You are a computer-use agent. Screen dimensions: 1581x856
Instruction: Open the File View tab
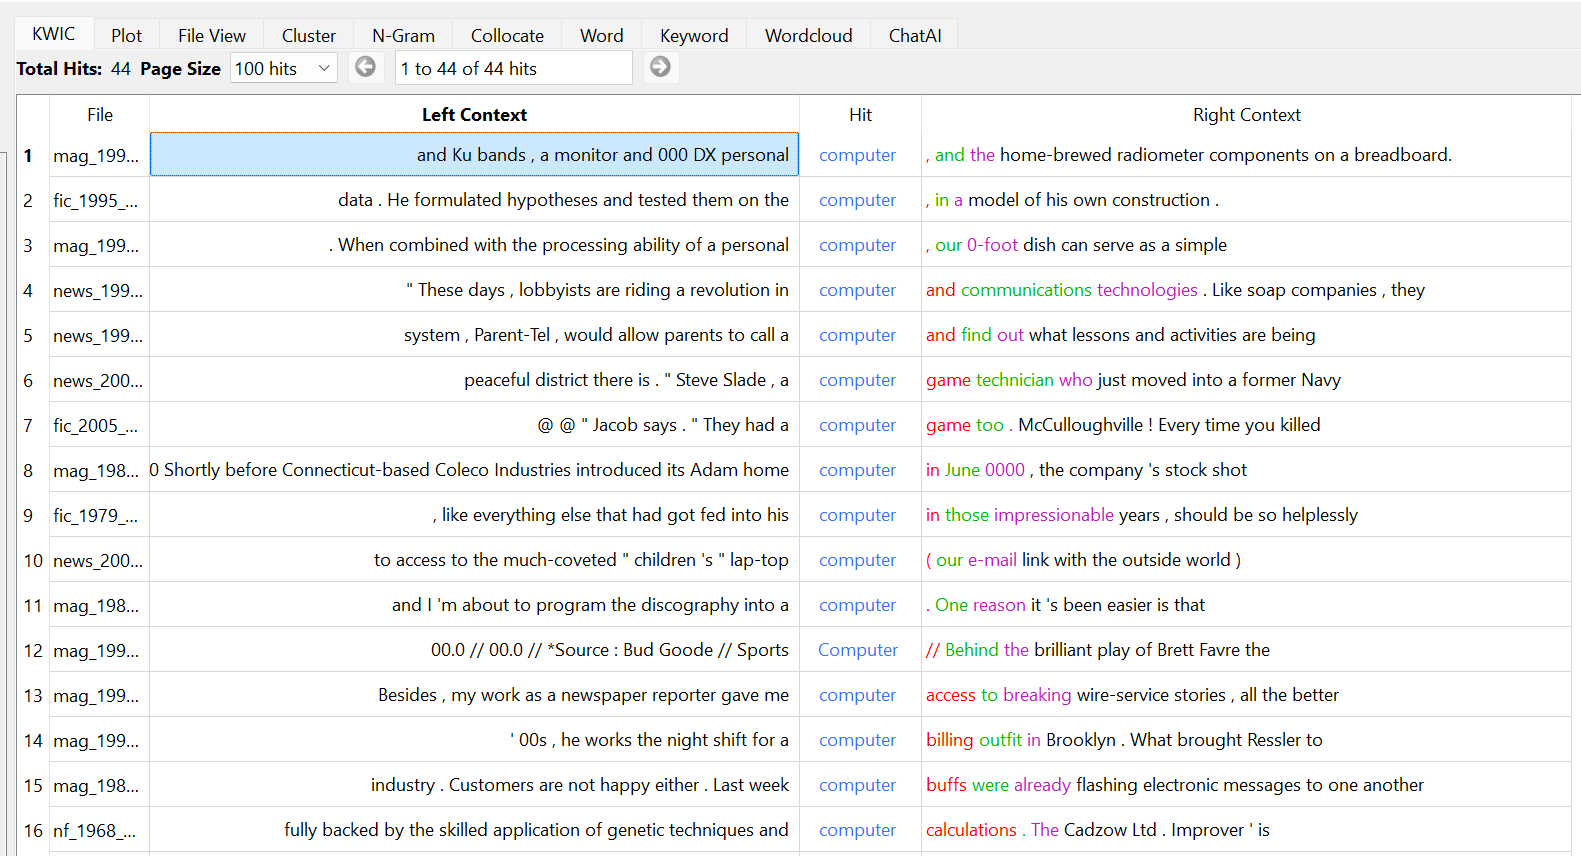point(211,35)
